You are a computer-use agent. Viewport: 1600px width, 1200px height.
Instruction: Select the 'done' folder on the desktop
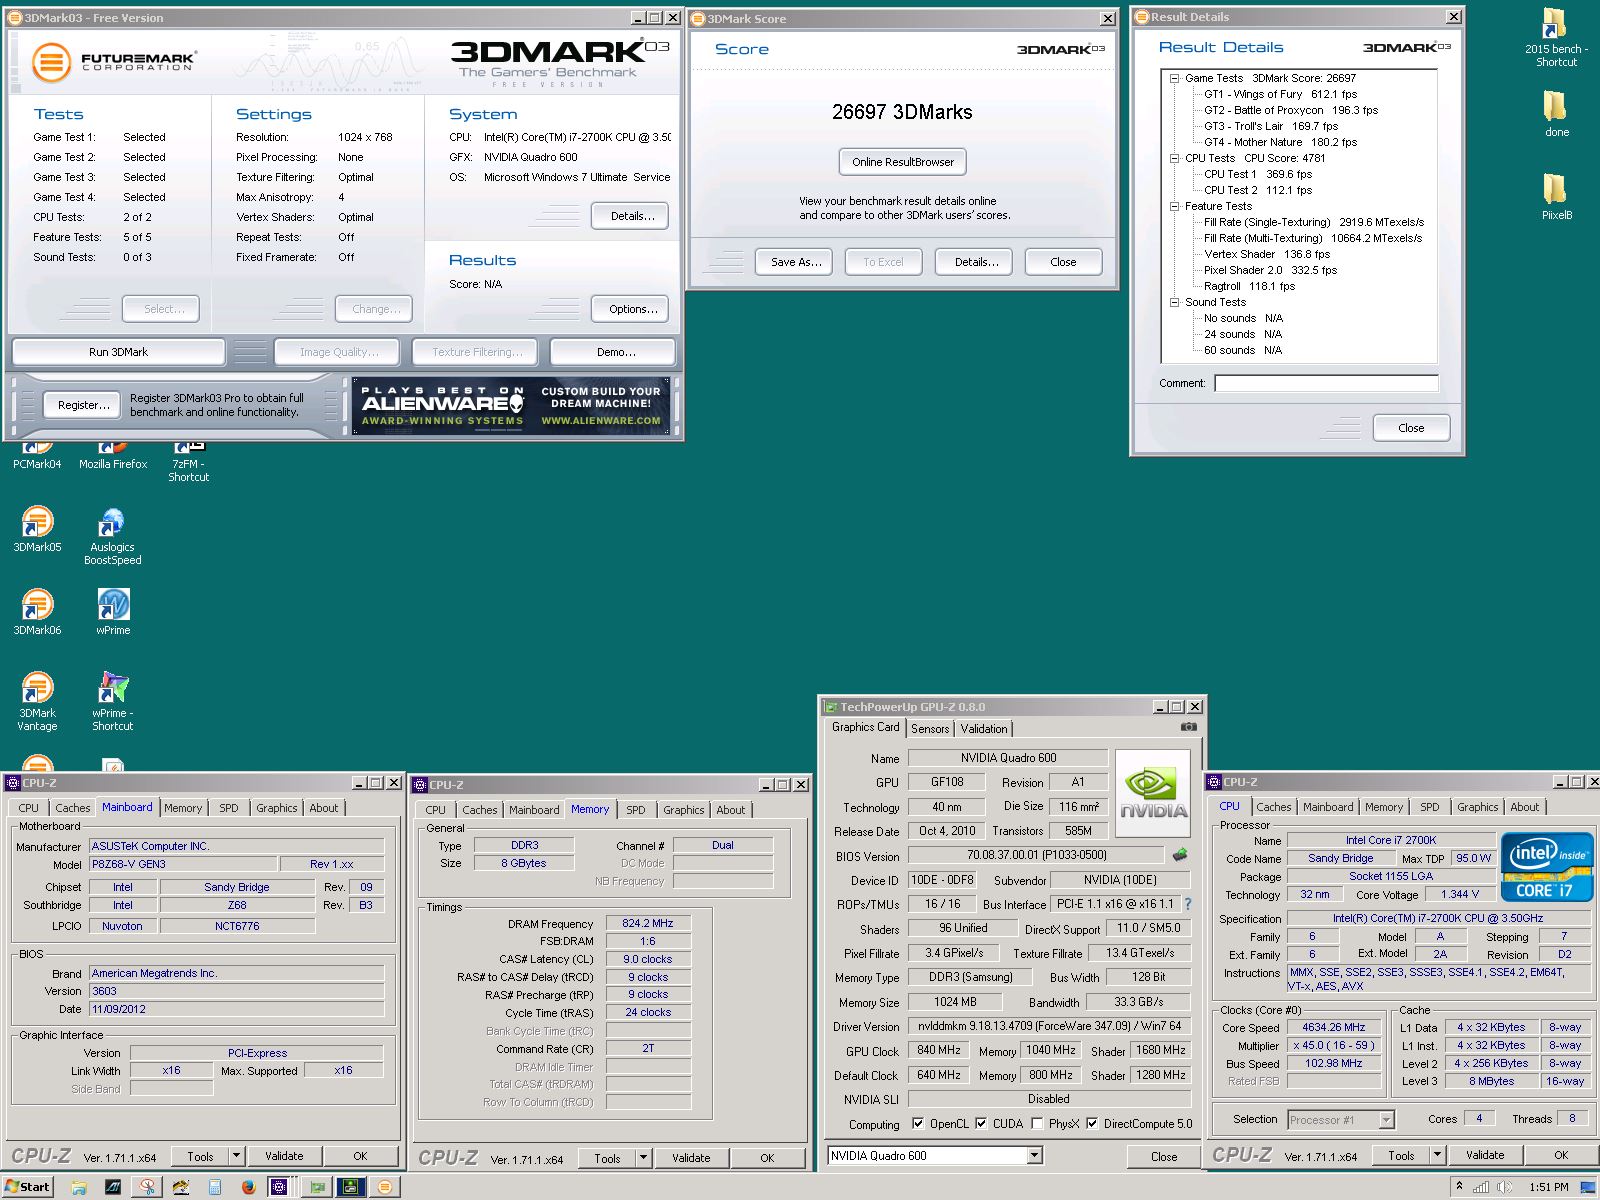(x=1556, y=114)
